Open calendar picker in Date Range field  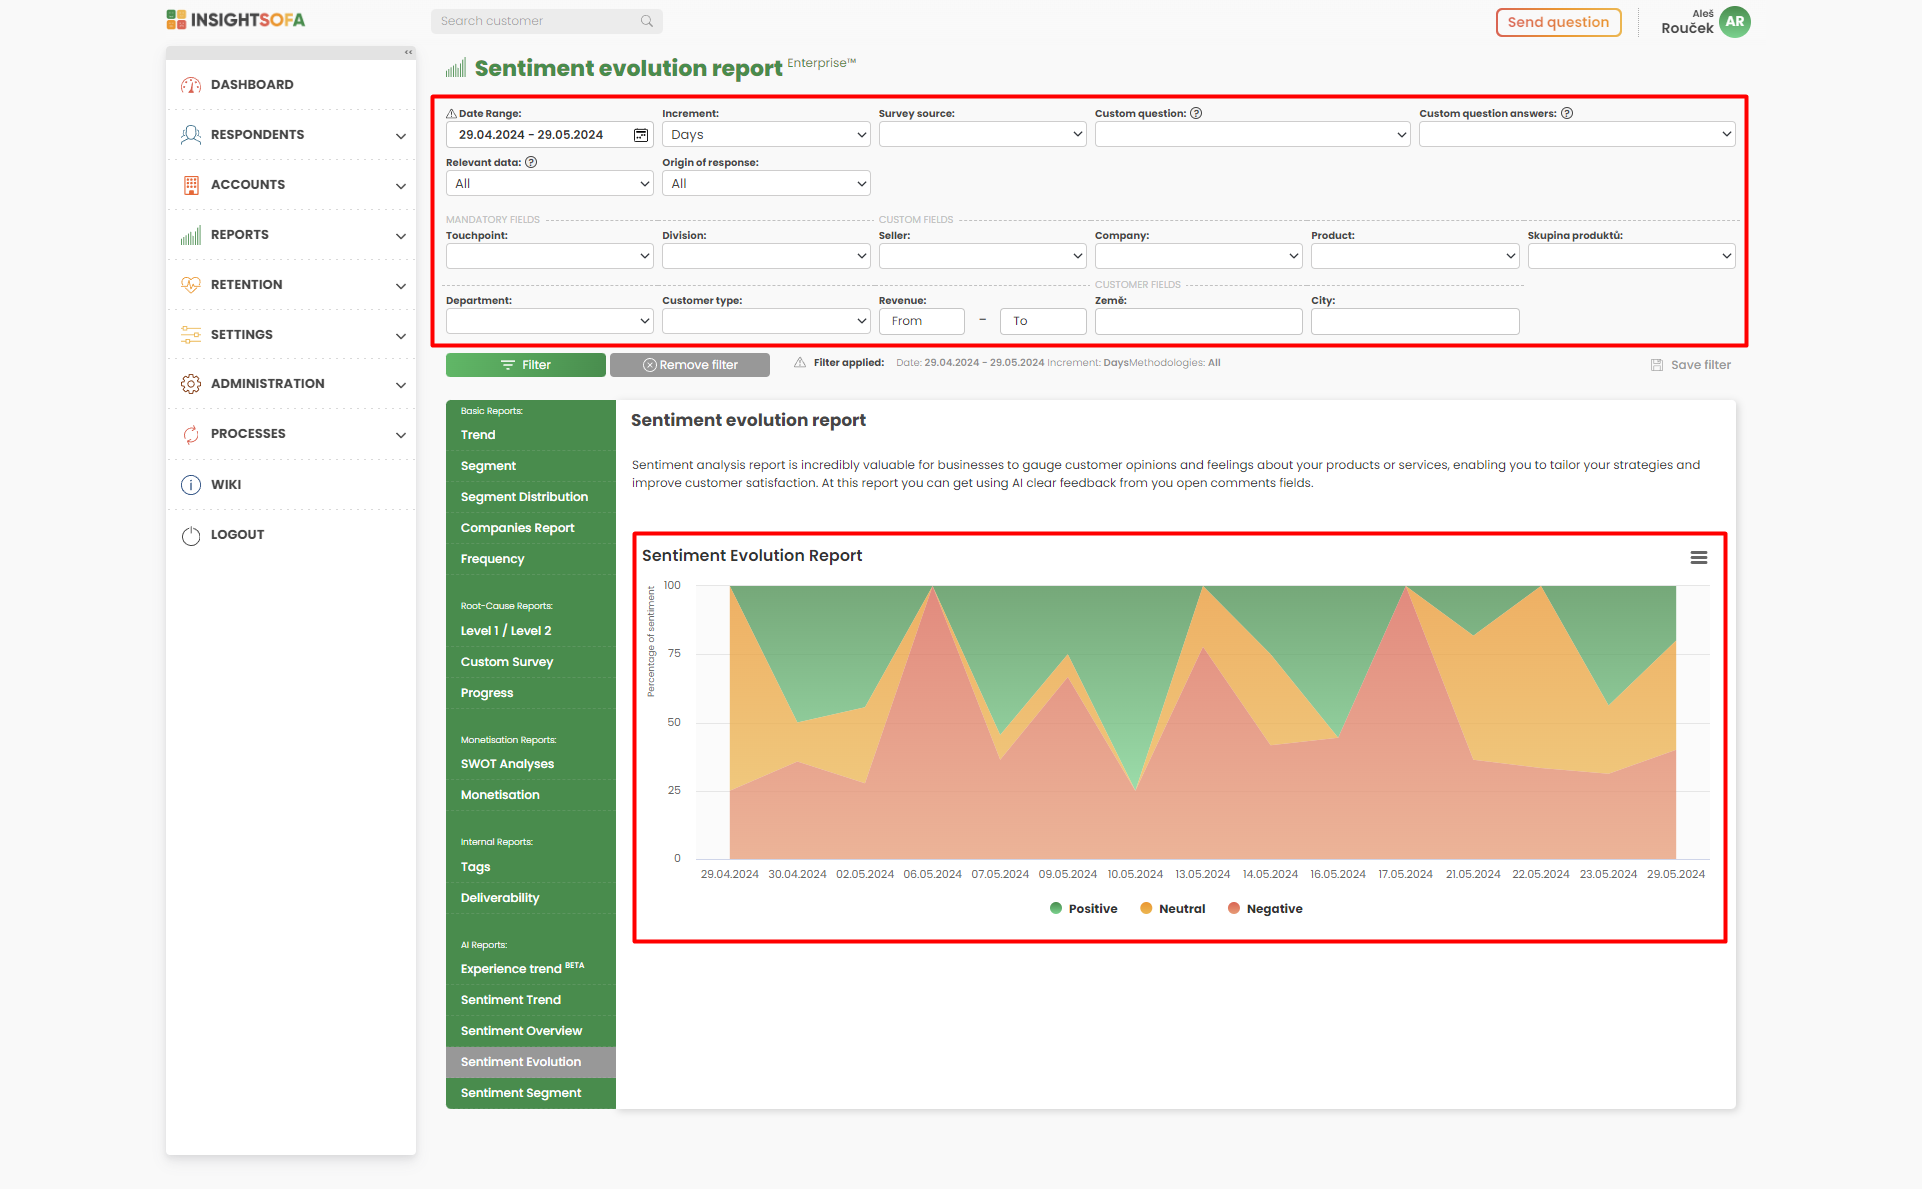click(x=641, y=135)
